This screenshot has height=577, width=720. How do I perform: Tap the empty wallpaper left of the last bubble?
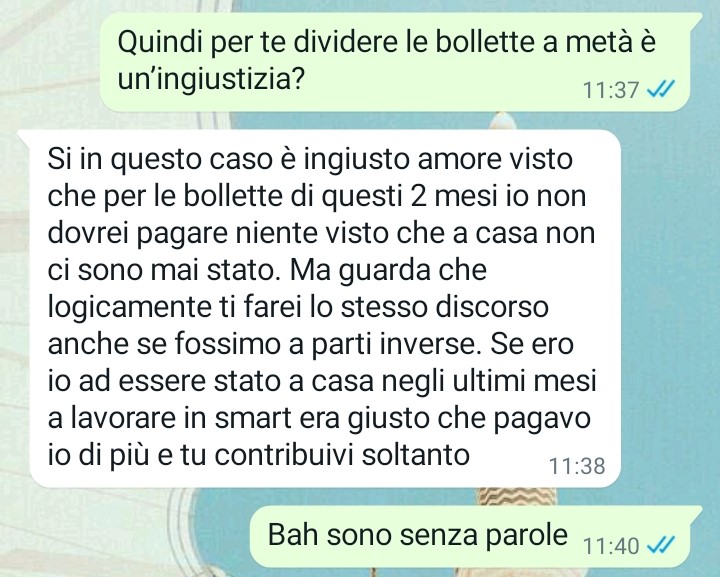click(x=124, y=537)
